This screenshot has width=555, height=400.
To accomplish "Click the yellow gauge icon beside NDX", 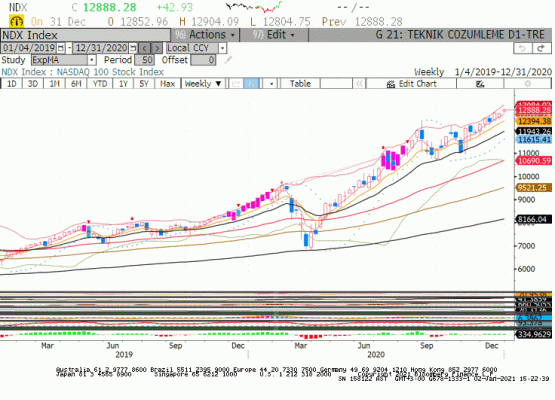I will (16, 22).
